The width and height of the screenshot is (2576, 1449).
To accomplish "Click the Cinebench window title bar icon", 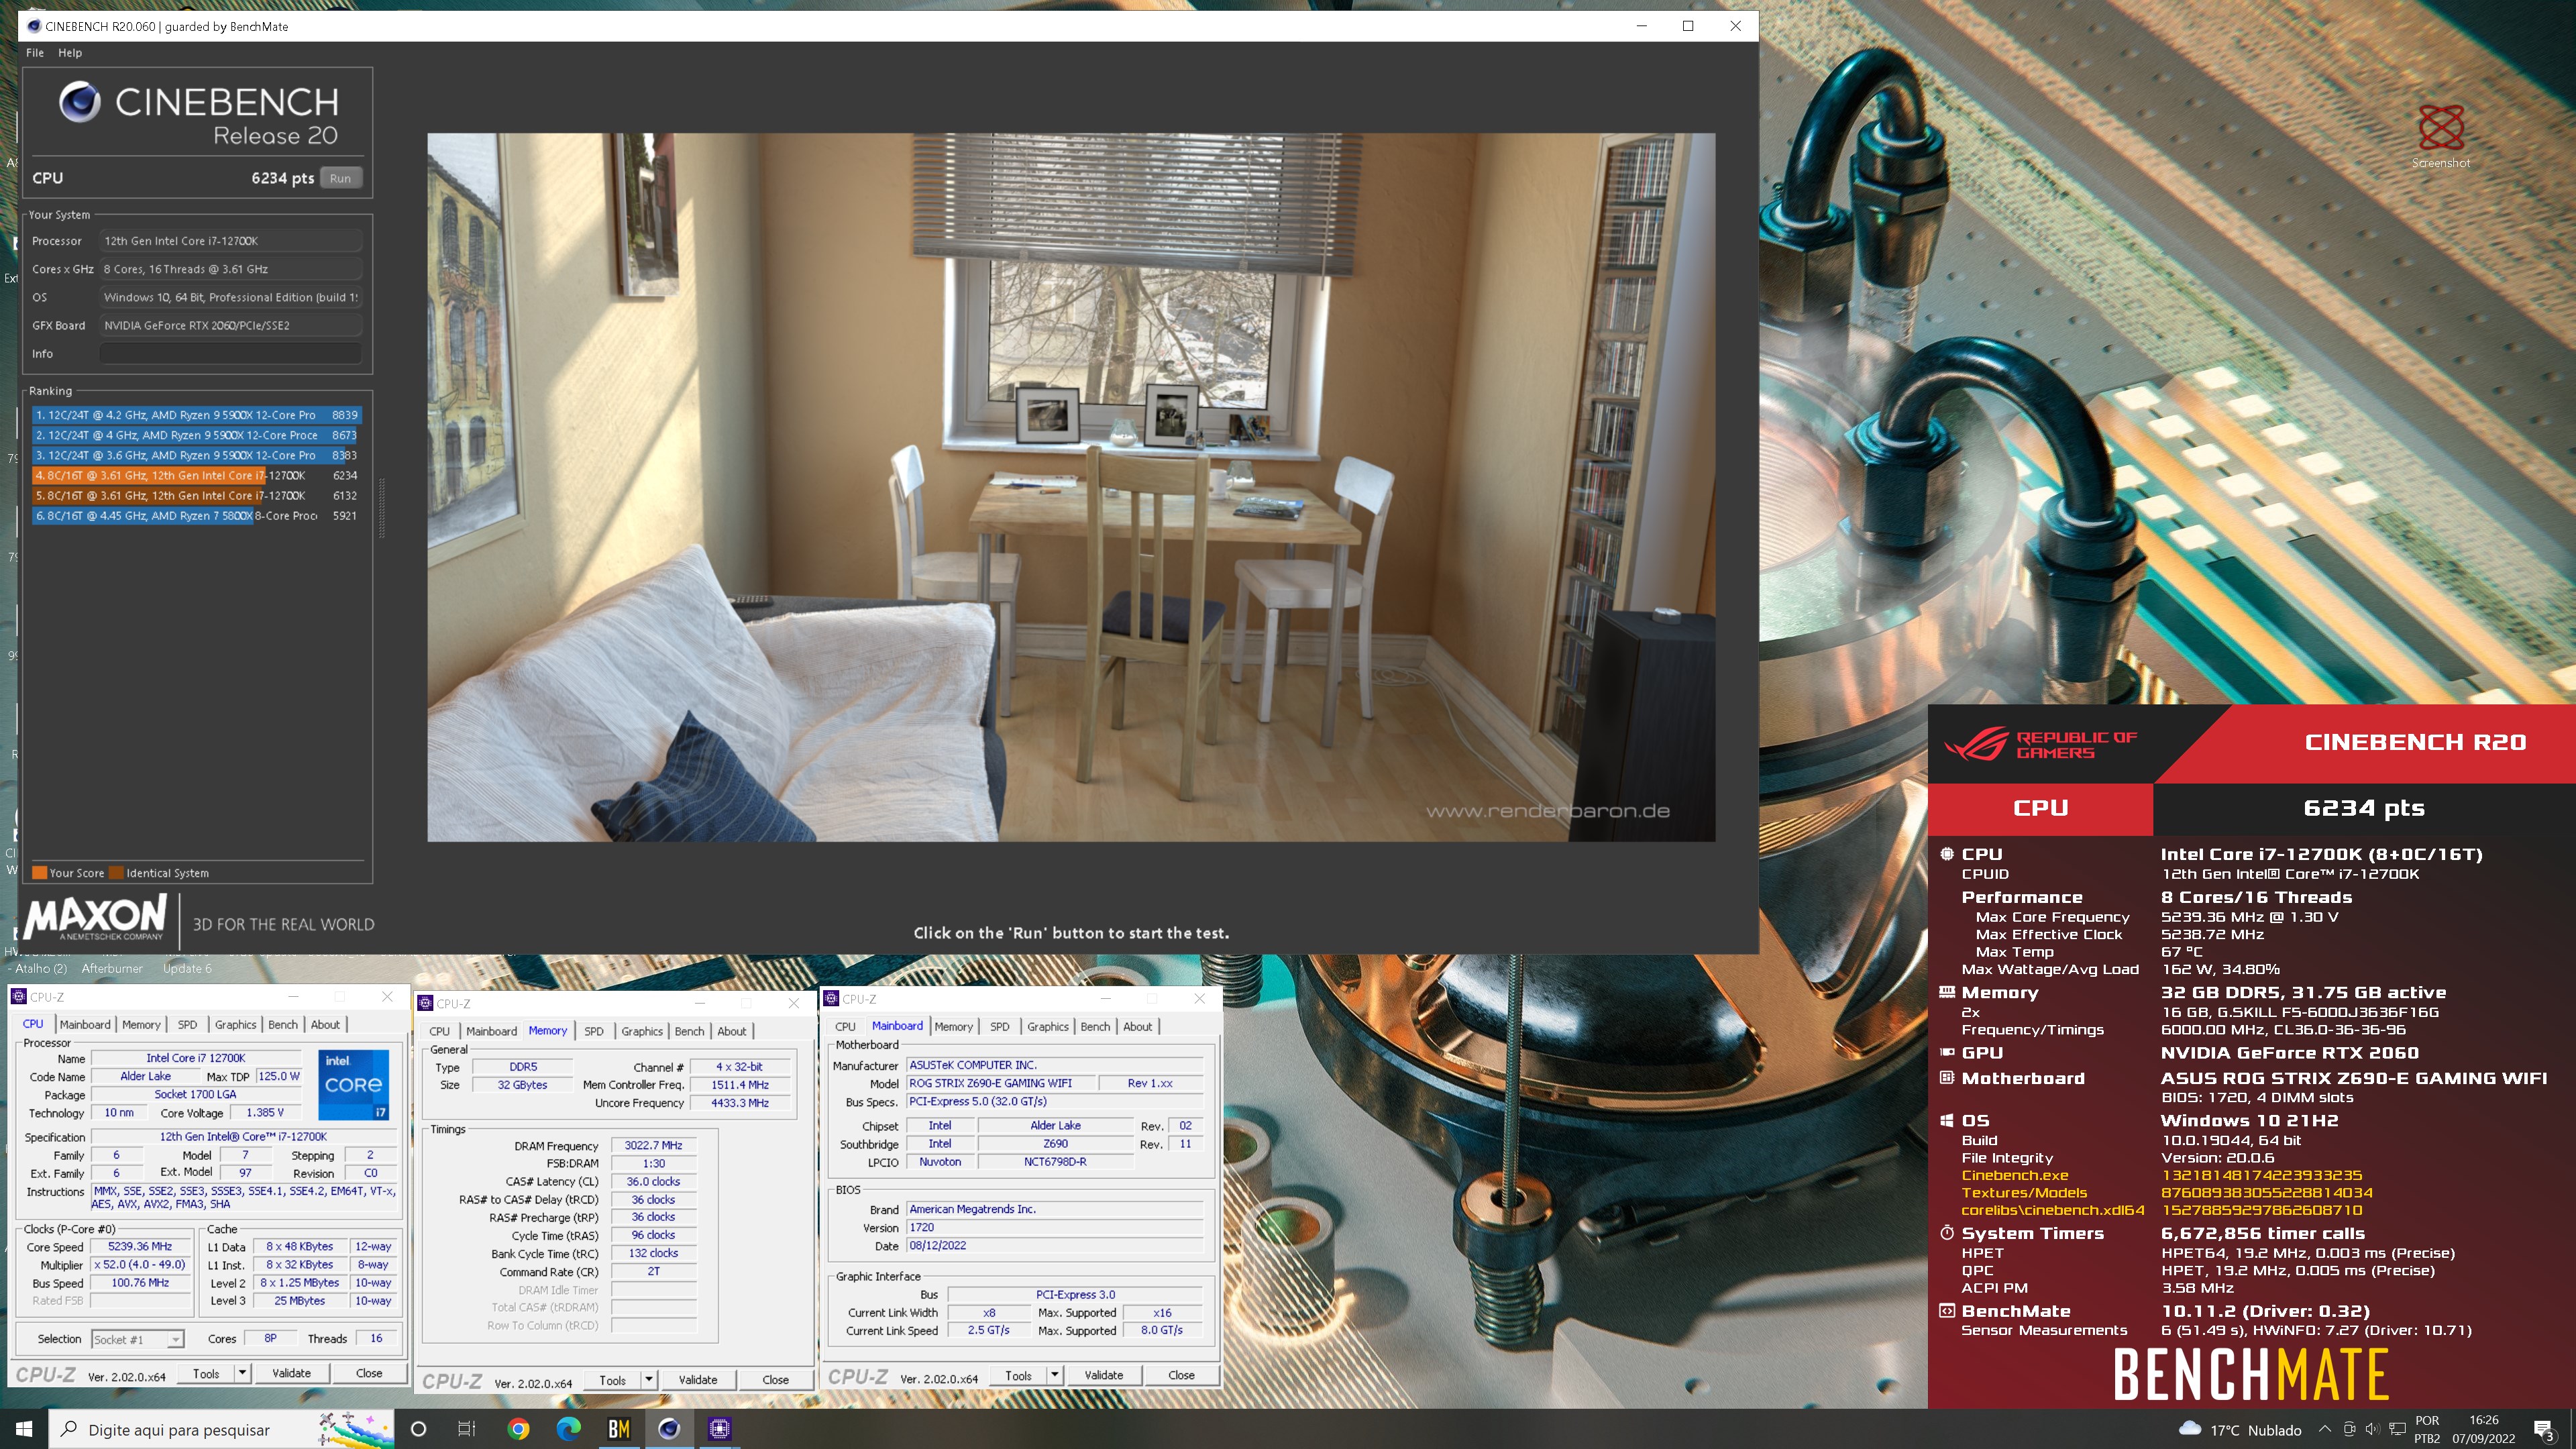I will (34, 26).
